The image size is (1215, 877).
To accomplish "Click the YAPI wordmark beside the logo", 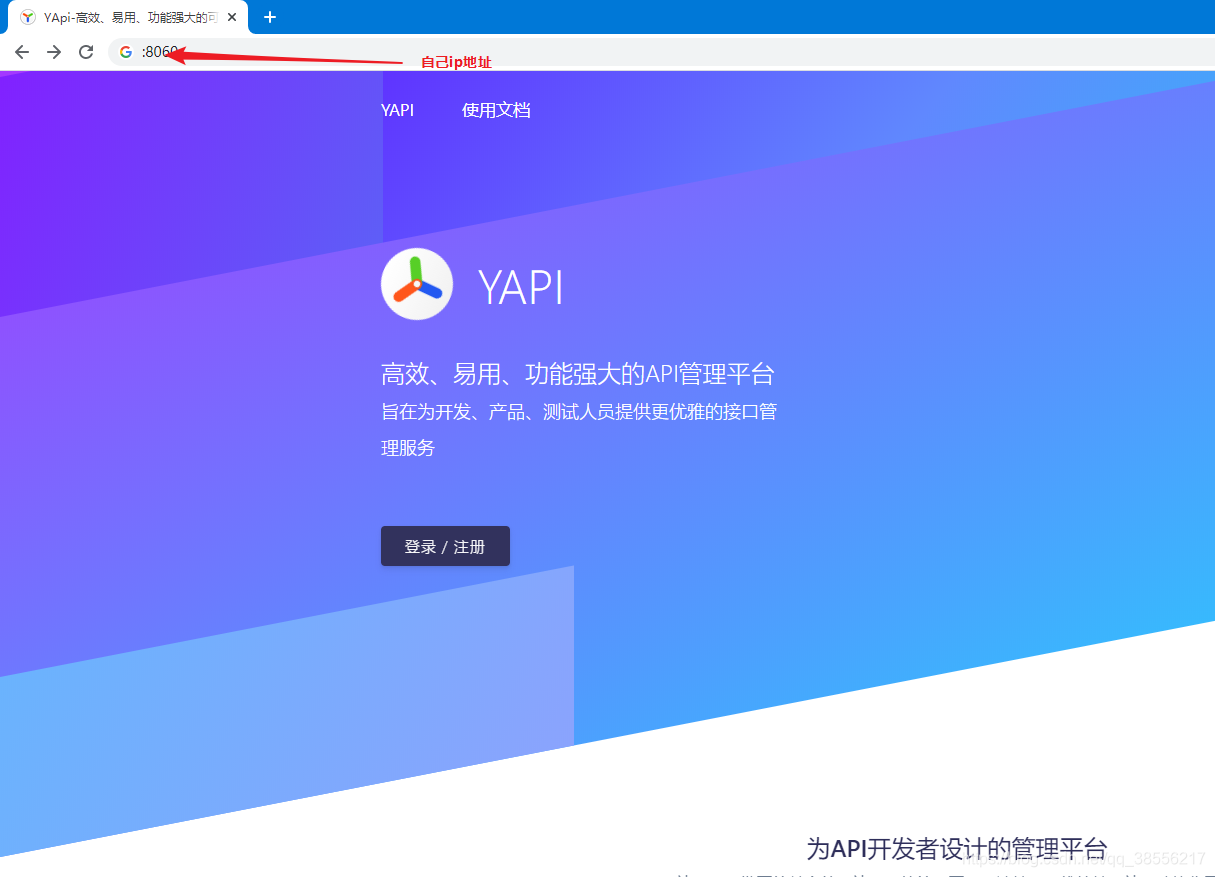I will click(x=521, y=287).
